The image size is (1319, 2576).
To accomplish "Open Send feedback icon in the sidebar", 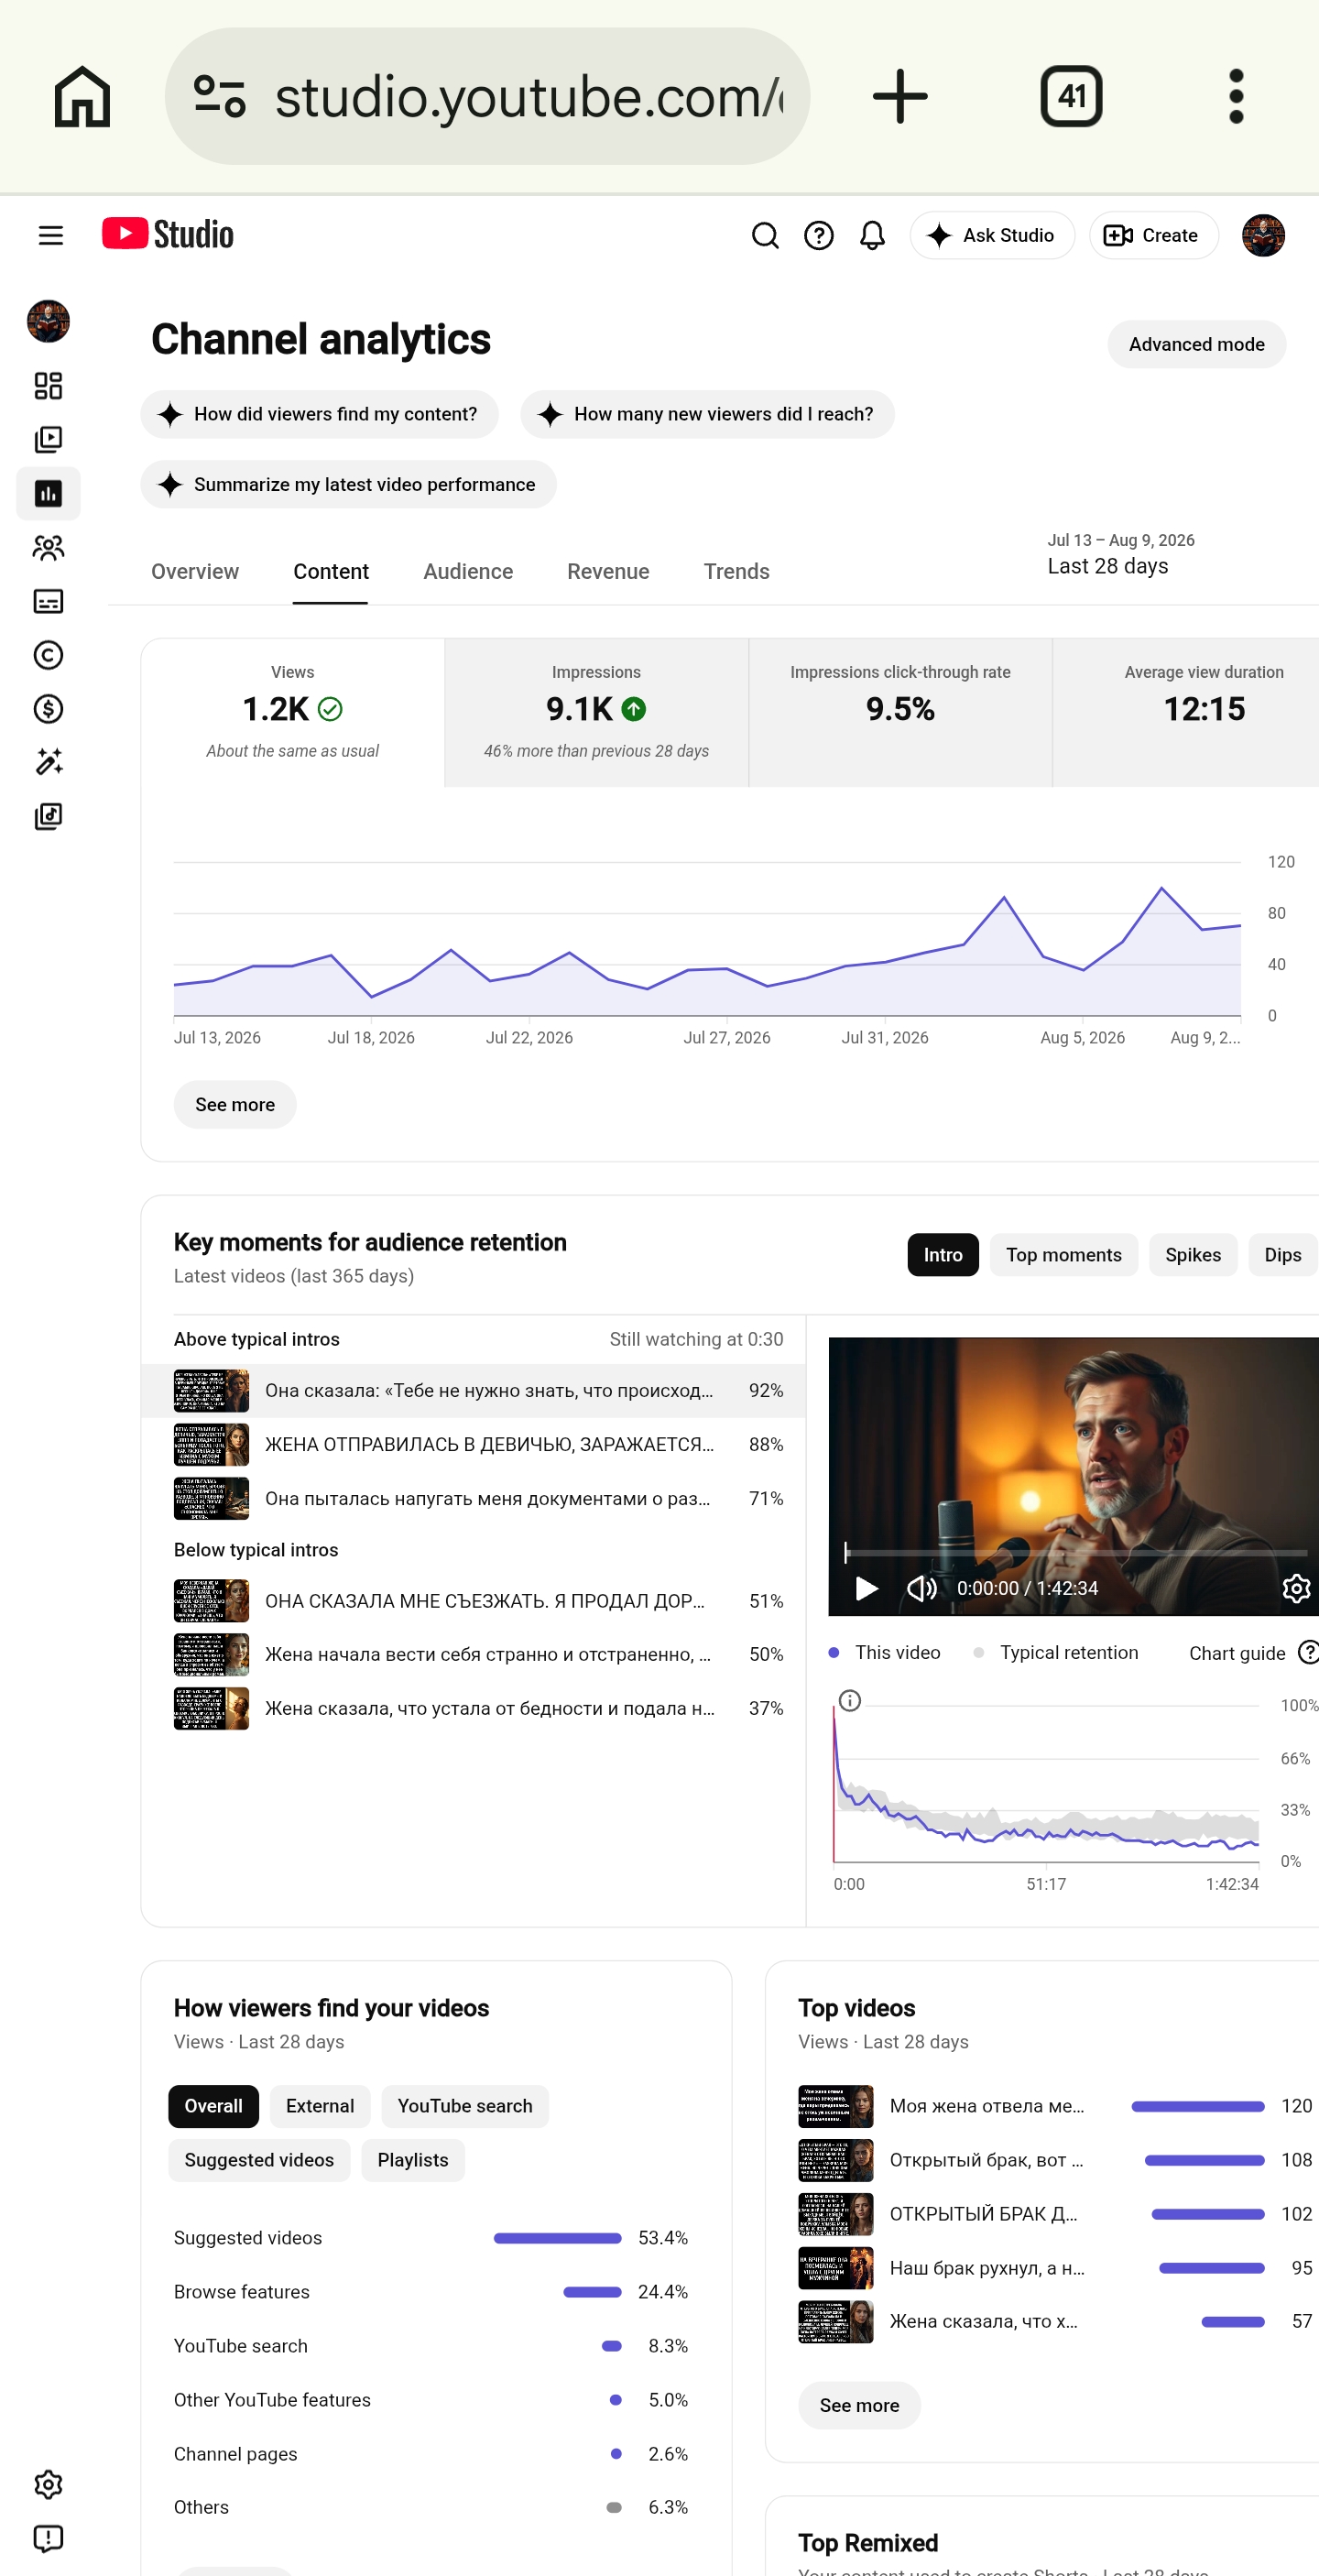I will pos(48,2539).
